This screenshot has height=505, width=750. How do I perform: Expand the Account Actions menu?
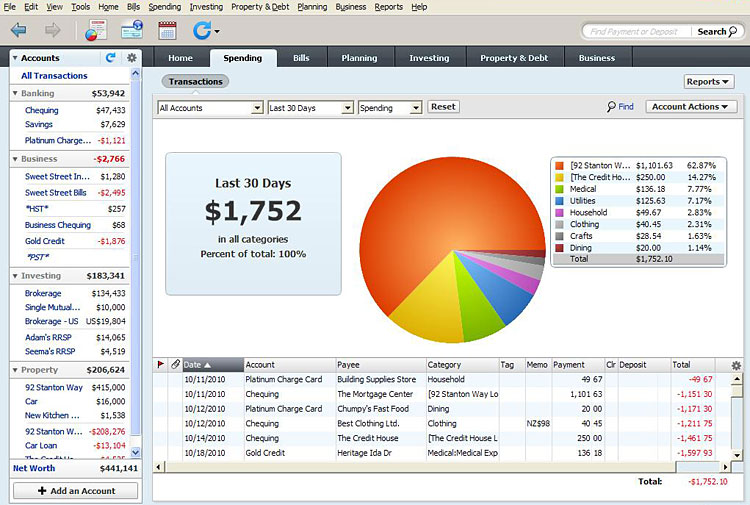click(x=690, y=107)
